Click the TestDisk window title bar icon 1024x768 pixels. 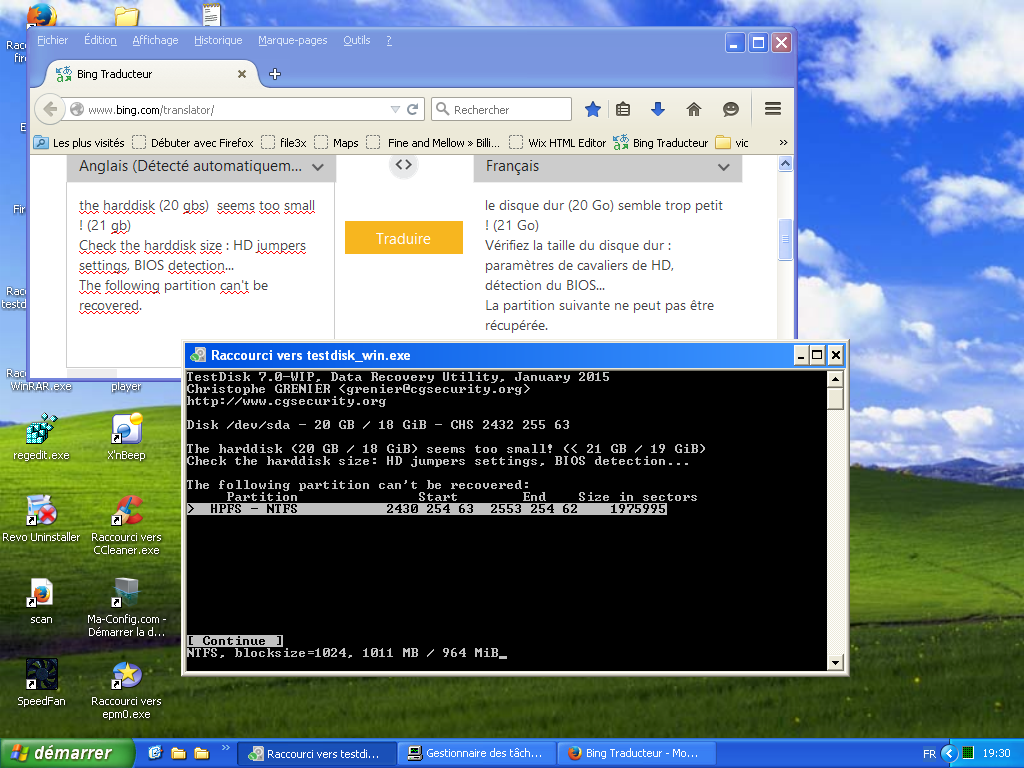click(x=198, y=355)
